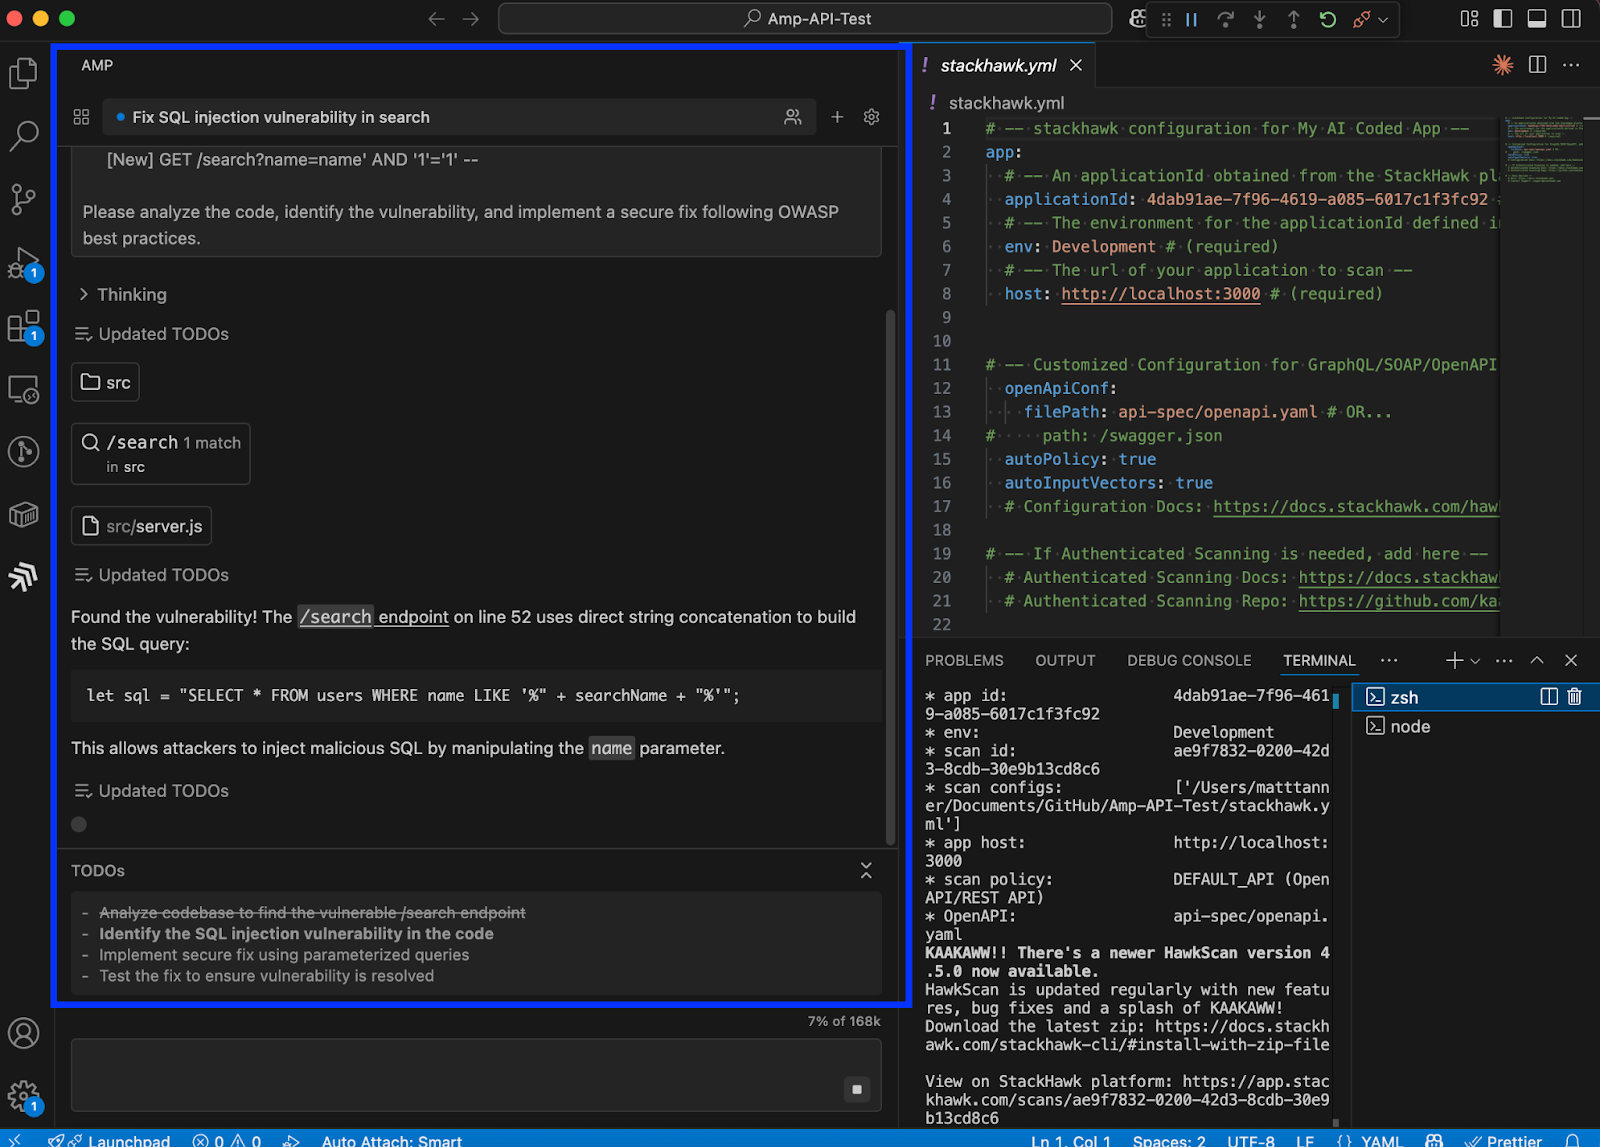Open the new terminal profile dropdown
The height and width of the screenshot is (1147, 1600).
[x=1475, y=661]
